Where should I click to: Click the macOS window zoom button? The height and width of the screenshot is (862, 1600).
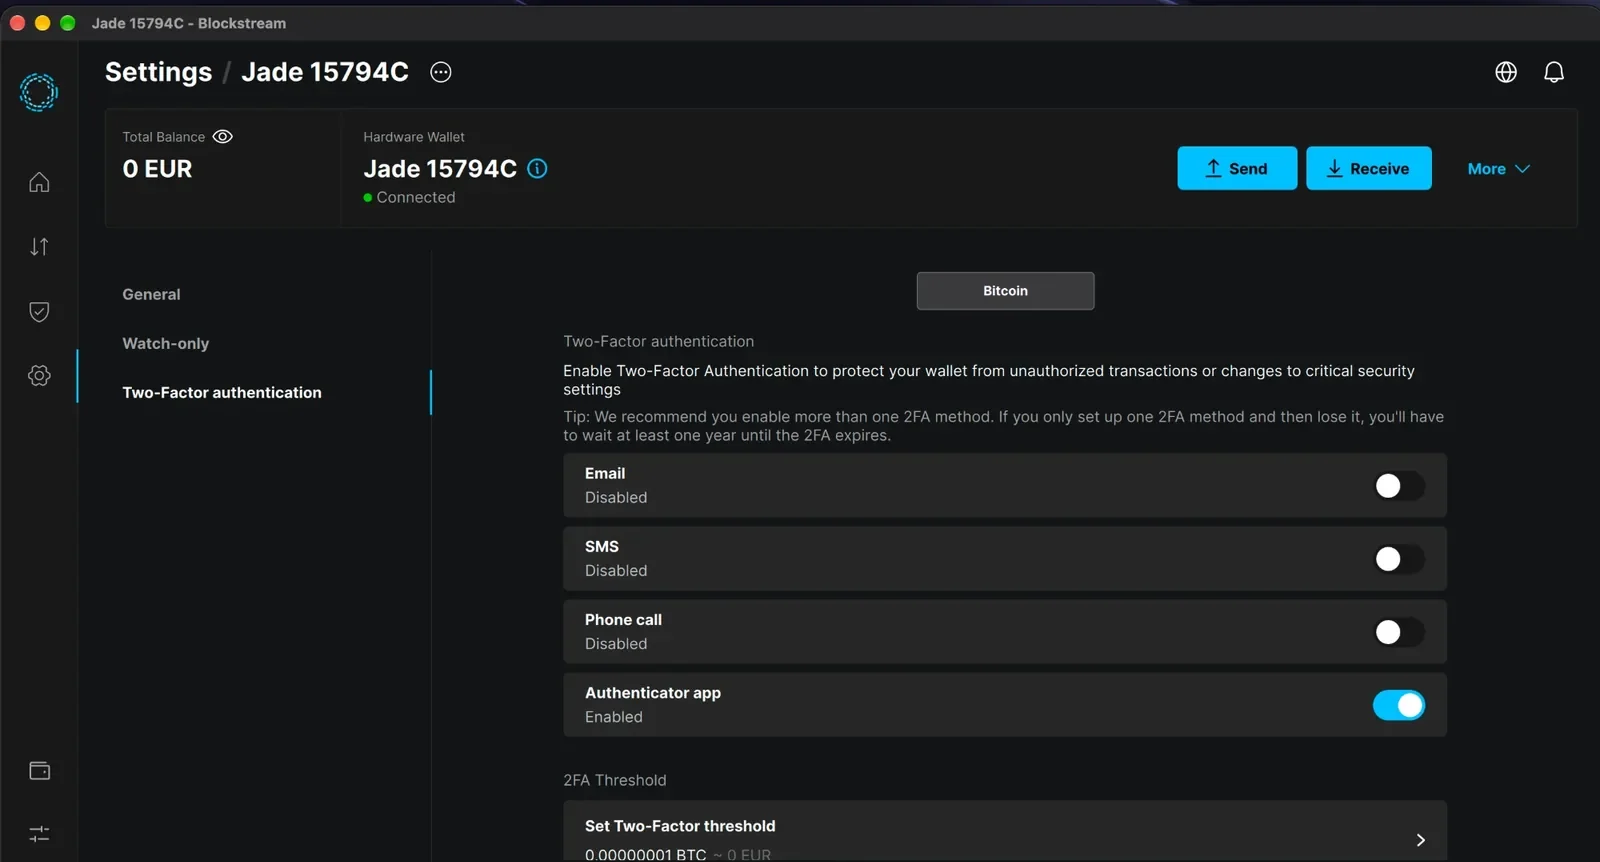click(68, 23)
